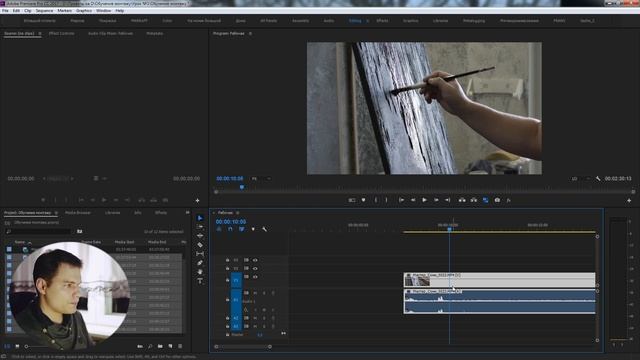Click Project search field

(x=38, y=231)
